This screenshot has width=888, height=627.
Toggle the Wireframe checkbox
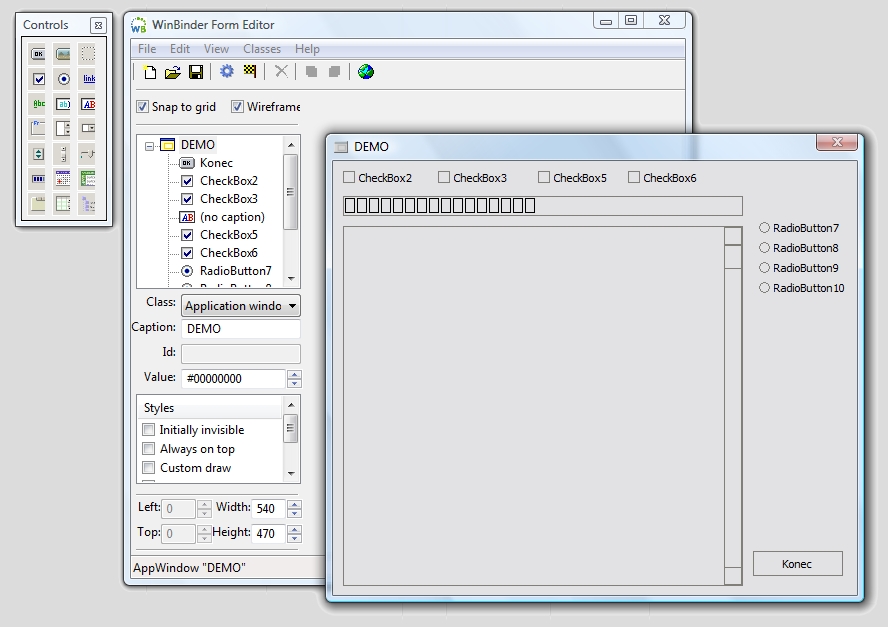(238, 107)
